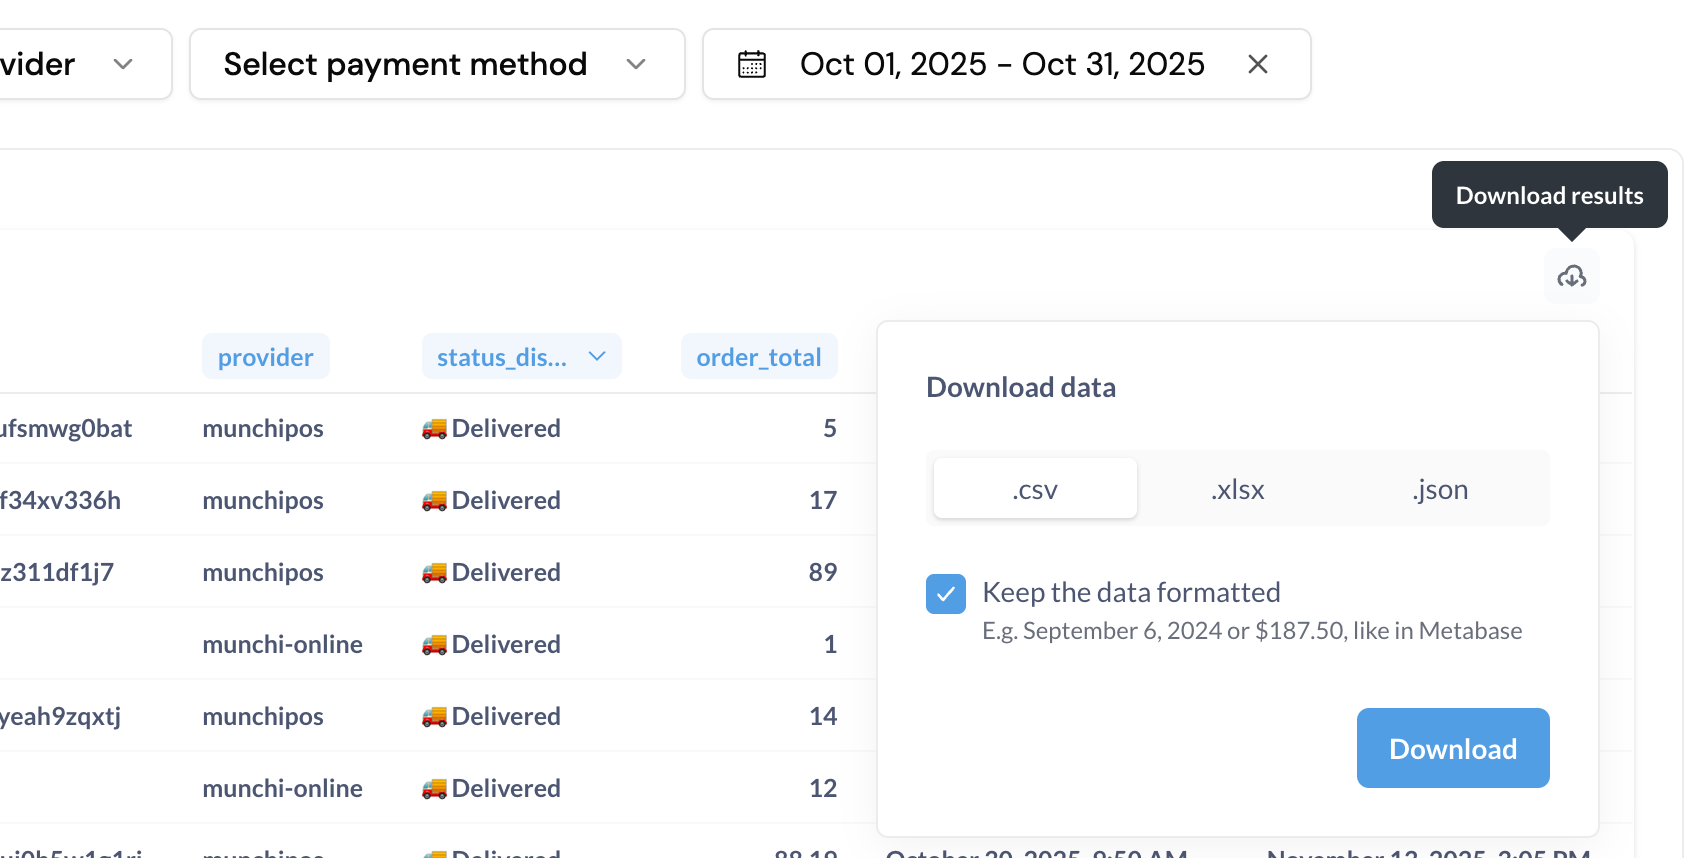Click truck icon beside order total 89
The width and height of the screenshot is (1706, 858).
[x=434, y=573]
